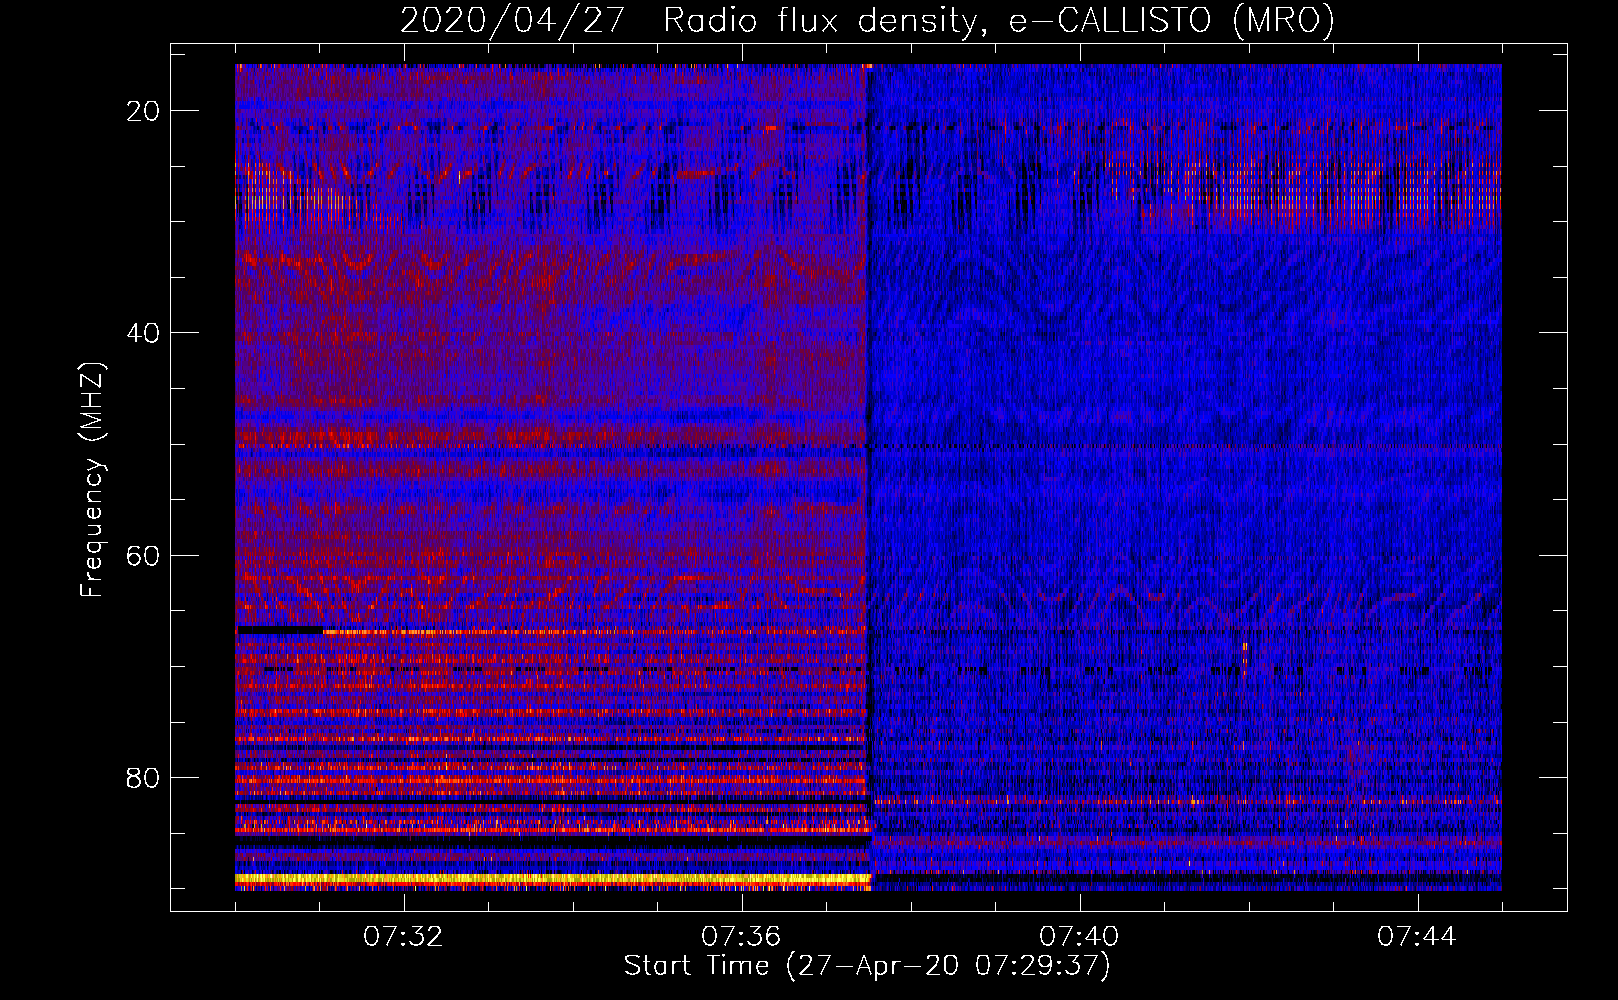1618x1000 pixels.
Task: Click the frequency tick label '80'
Action: click(x=144, y=778)
